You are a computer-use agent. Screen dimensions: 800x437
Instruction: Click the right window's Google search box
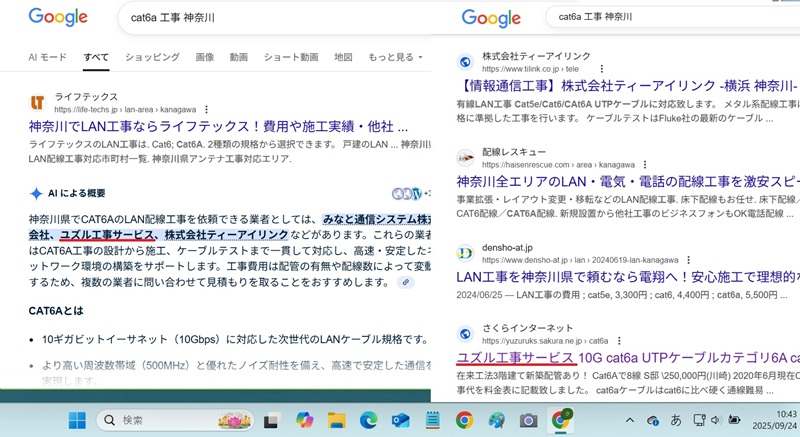pyautogui.click(x=672, y=17)
